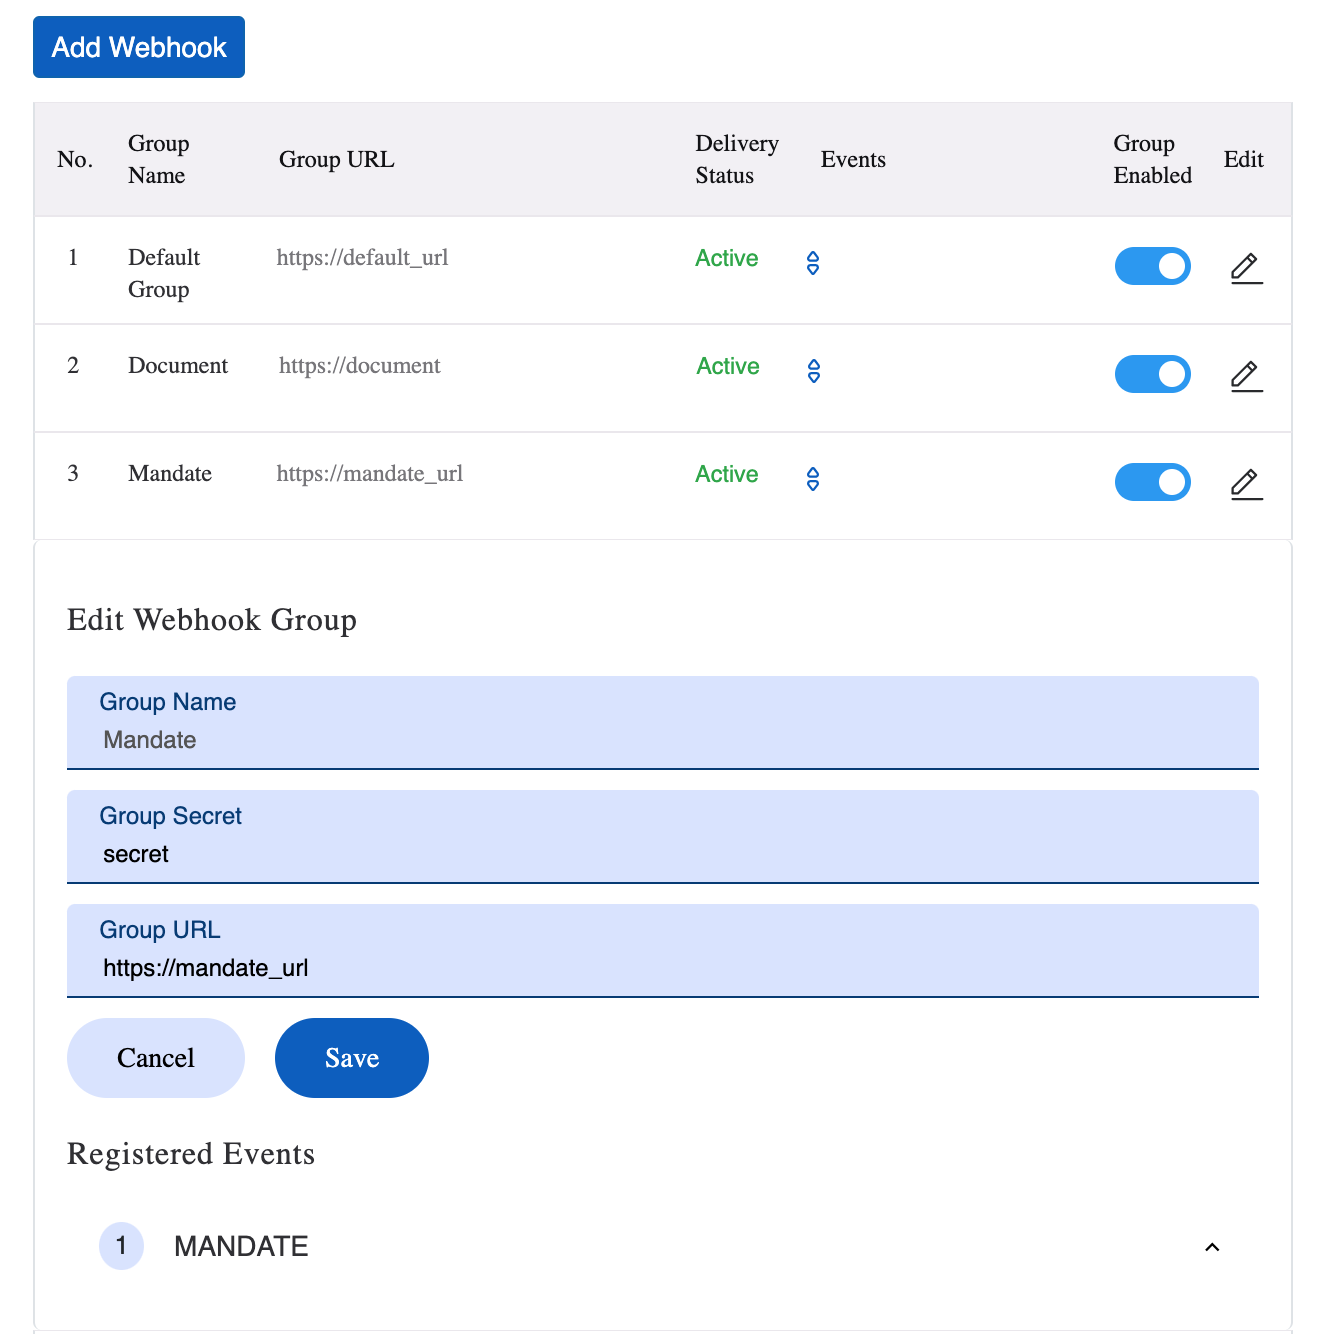Click the edit pencil for Default Group
This screenshot has height=1334, width=1322.
pyautogui.click(x=1246, y=268)
